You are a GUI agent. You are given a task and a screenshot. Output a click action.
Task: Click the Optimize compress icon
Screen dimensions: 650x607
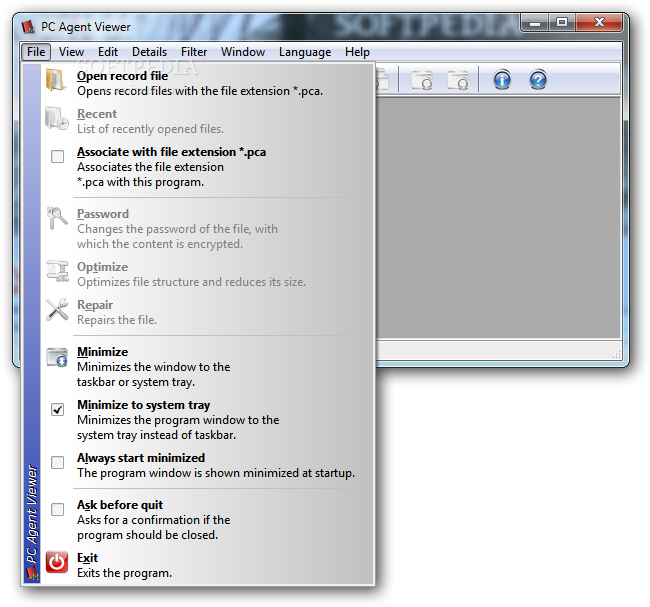pos(57,271)
